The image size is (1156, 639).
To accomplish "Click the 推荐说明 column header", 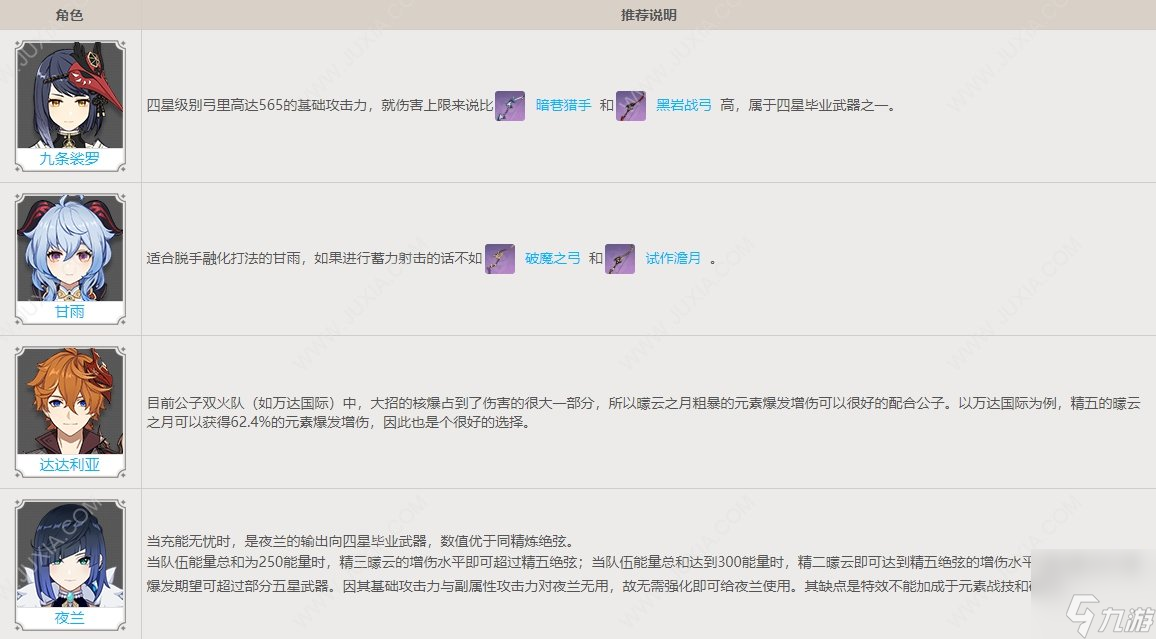I will (649, 15).
